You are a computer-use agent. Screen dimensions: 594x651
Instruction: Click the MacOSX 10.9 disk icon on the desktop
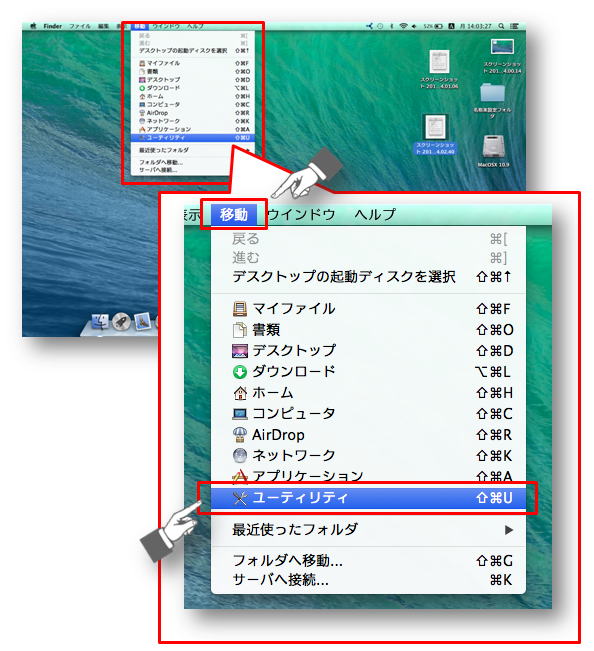coord(493,147)
